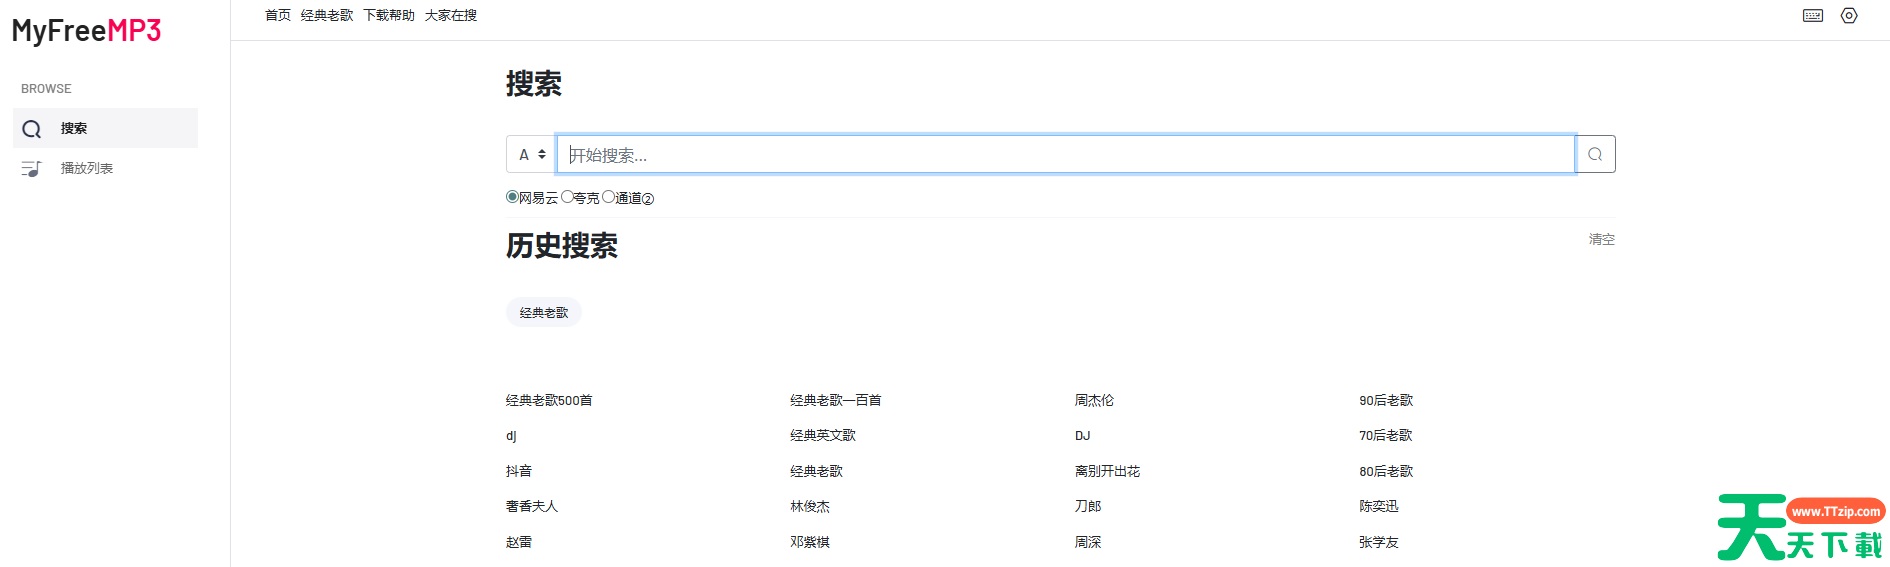Open the 下载帮助 menu item

point(389,16)
